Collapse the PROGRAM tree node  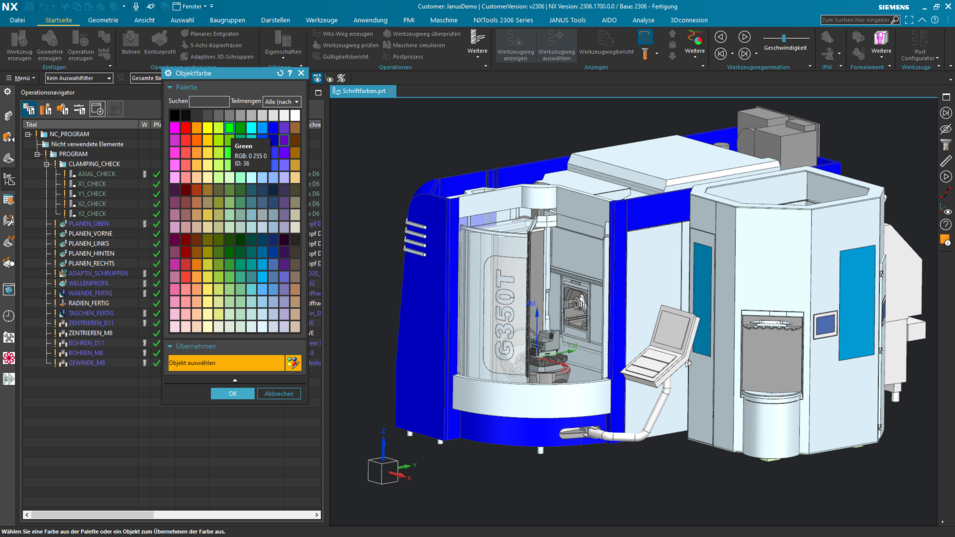[x=38, y=154]
